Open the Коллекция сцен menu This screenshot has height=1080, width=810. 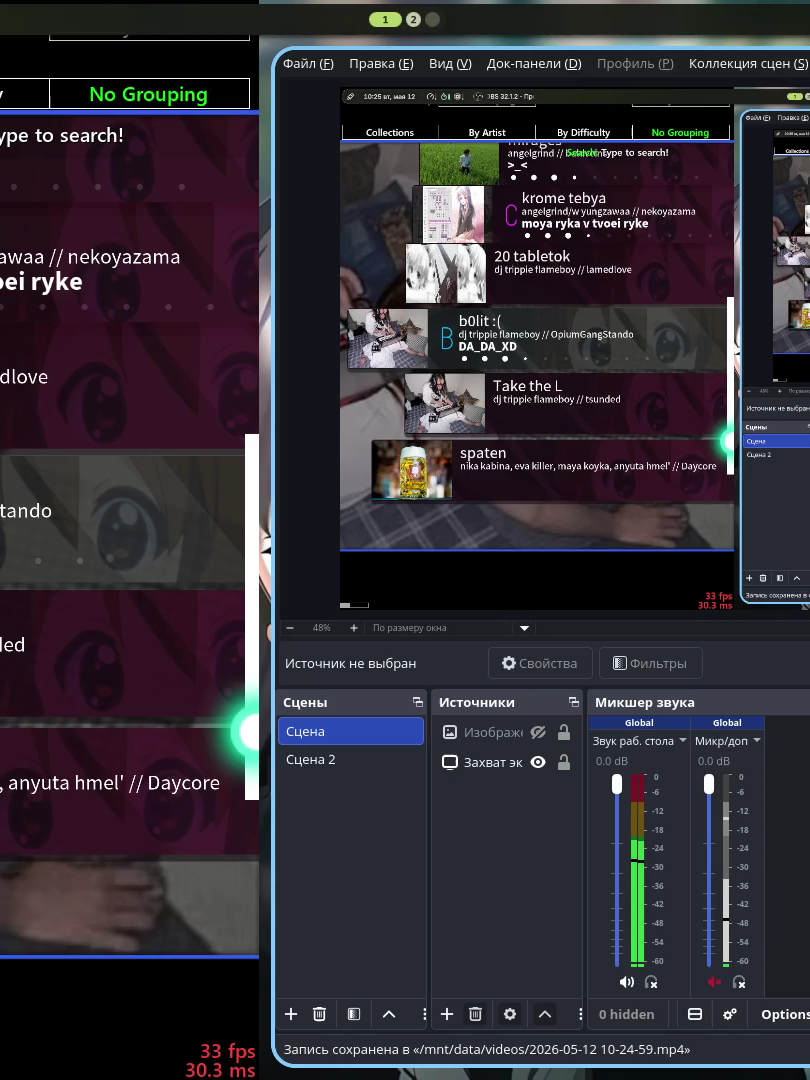pos(748,63)
